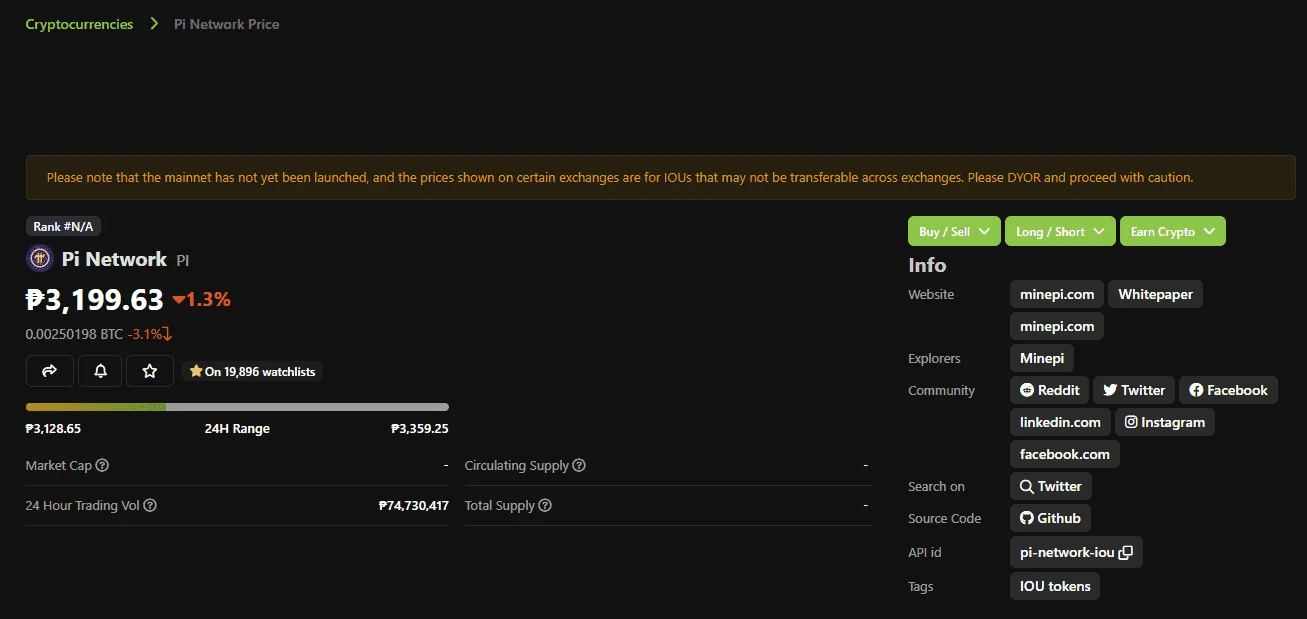Click the Total Supply label
The width and height of the screenshot is (1307, 619).
500,505
